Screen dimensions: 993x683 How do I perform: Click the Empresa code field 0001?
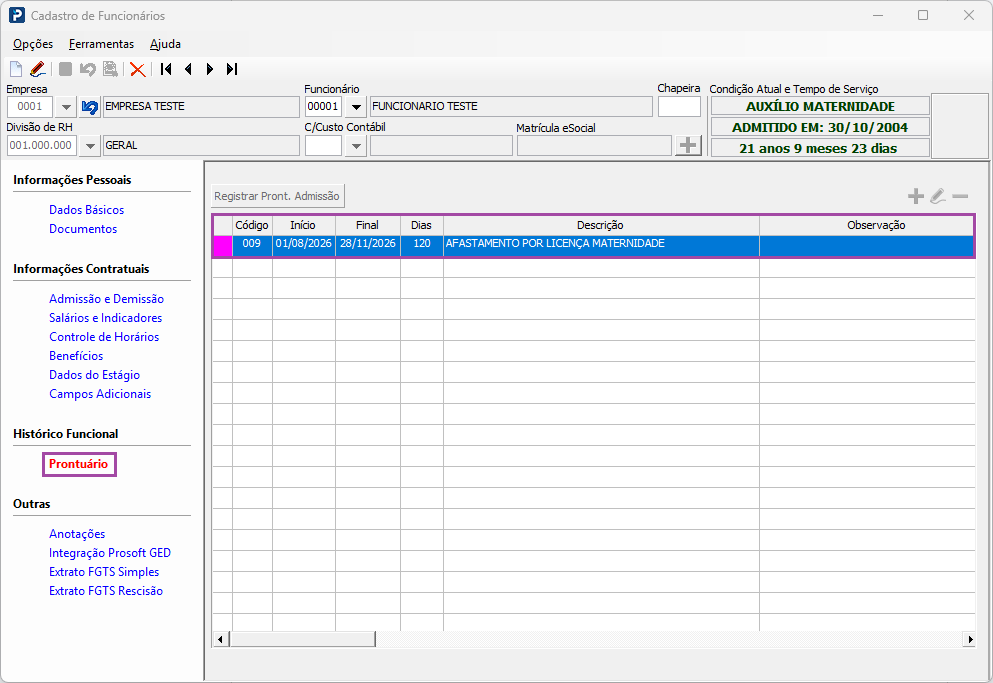coord(30,107)
